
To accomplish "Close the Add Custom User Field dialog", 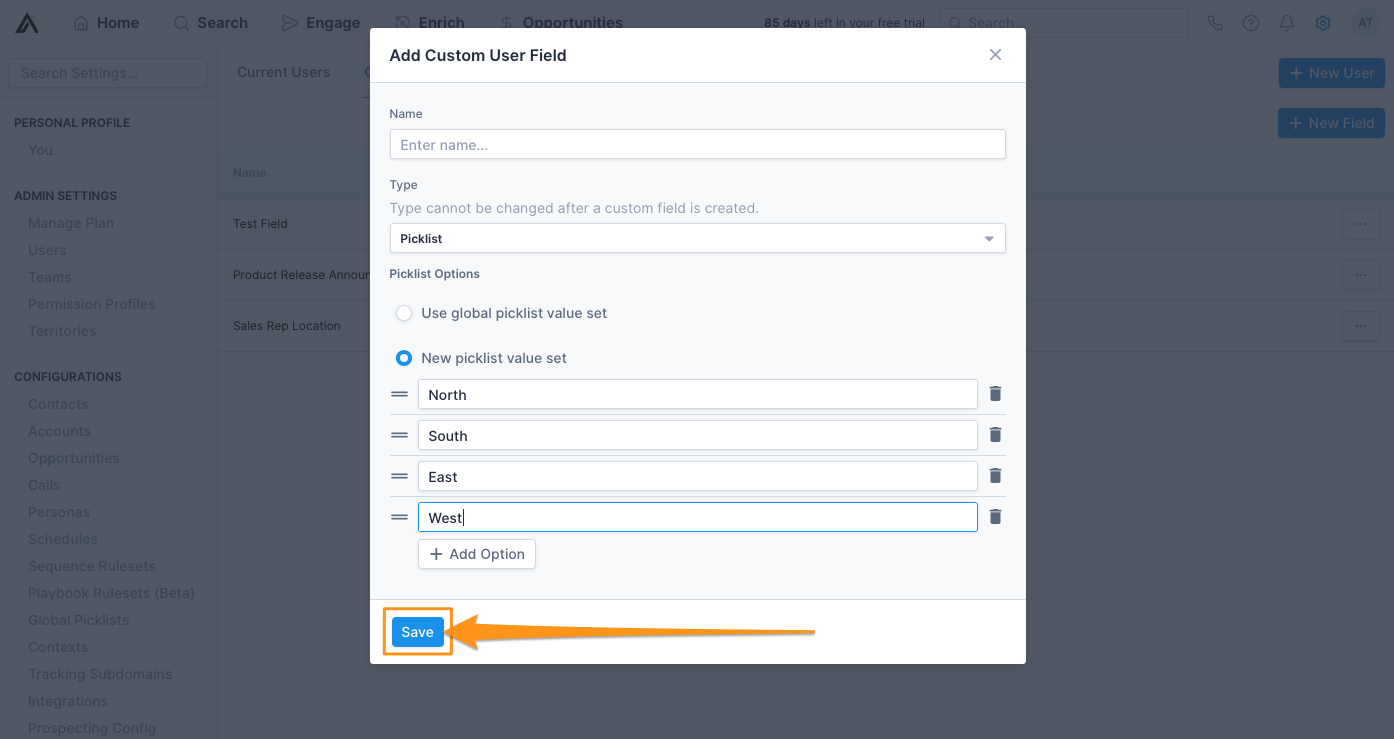I will (995, 55).
